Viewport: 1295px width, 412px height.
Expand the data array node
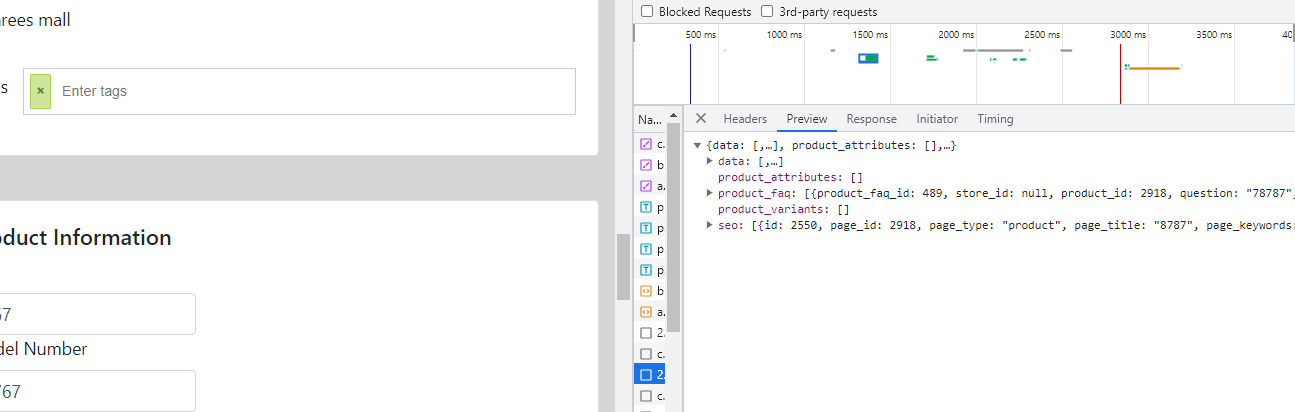point(710,161)
